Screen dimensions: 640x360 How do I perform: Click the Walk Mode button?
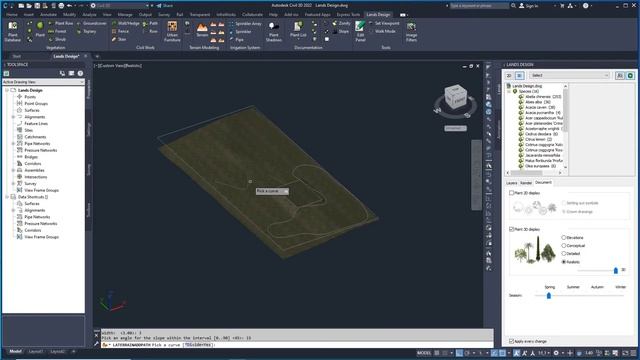(x=382, y=31)
